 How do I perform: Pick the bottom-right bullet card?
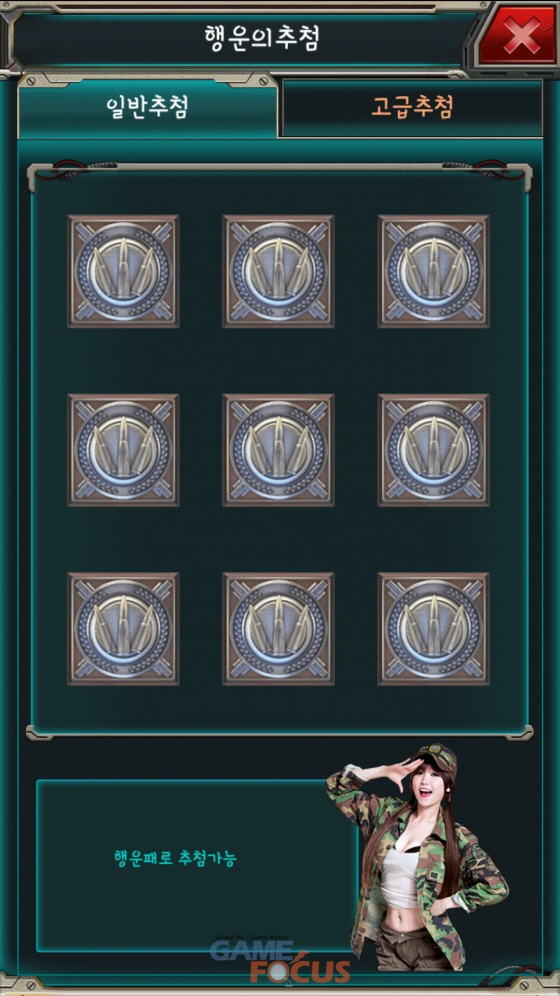click(434, 629)
